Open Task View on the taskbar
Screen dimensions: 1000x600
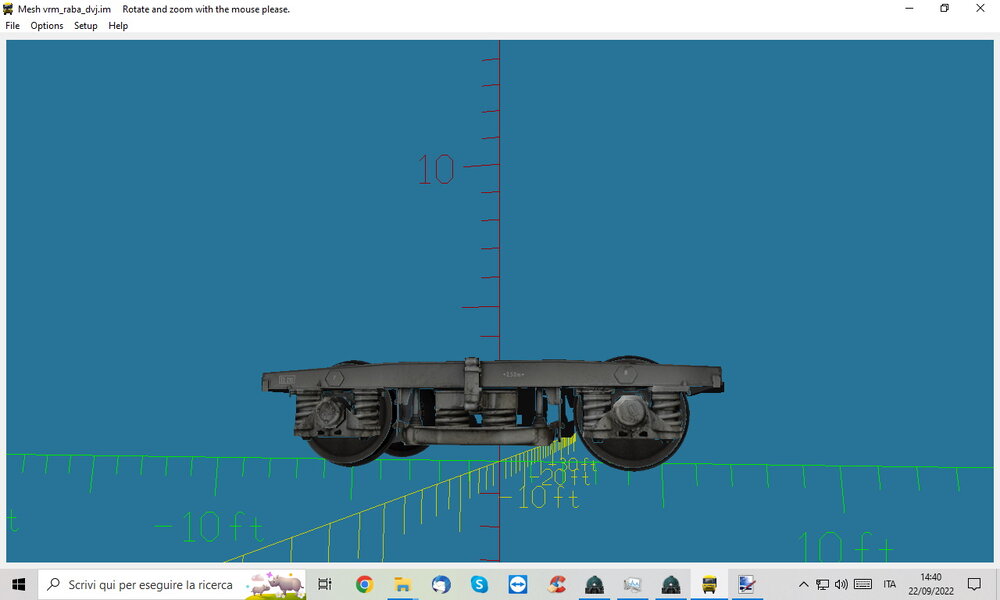tap(325, 584)
